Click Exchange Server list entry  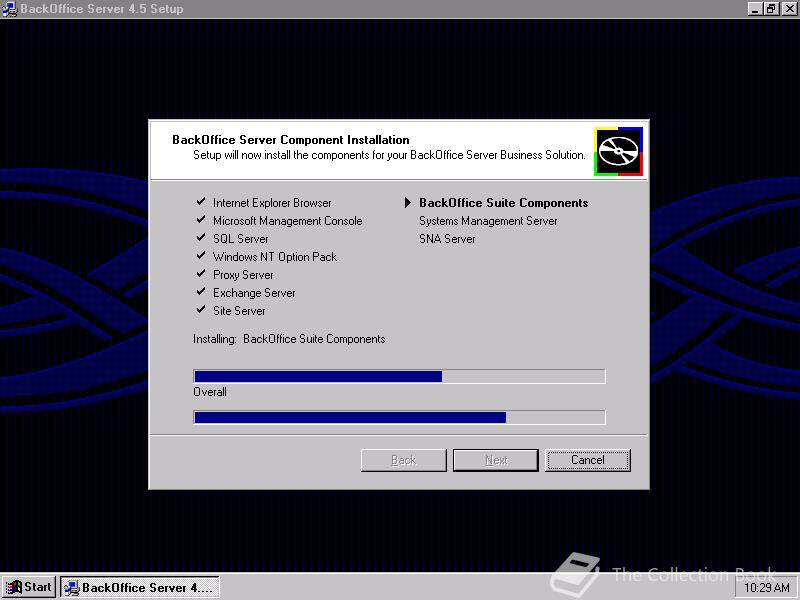[x=254, y=293]
